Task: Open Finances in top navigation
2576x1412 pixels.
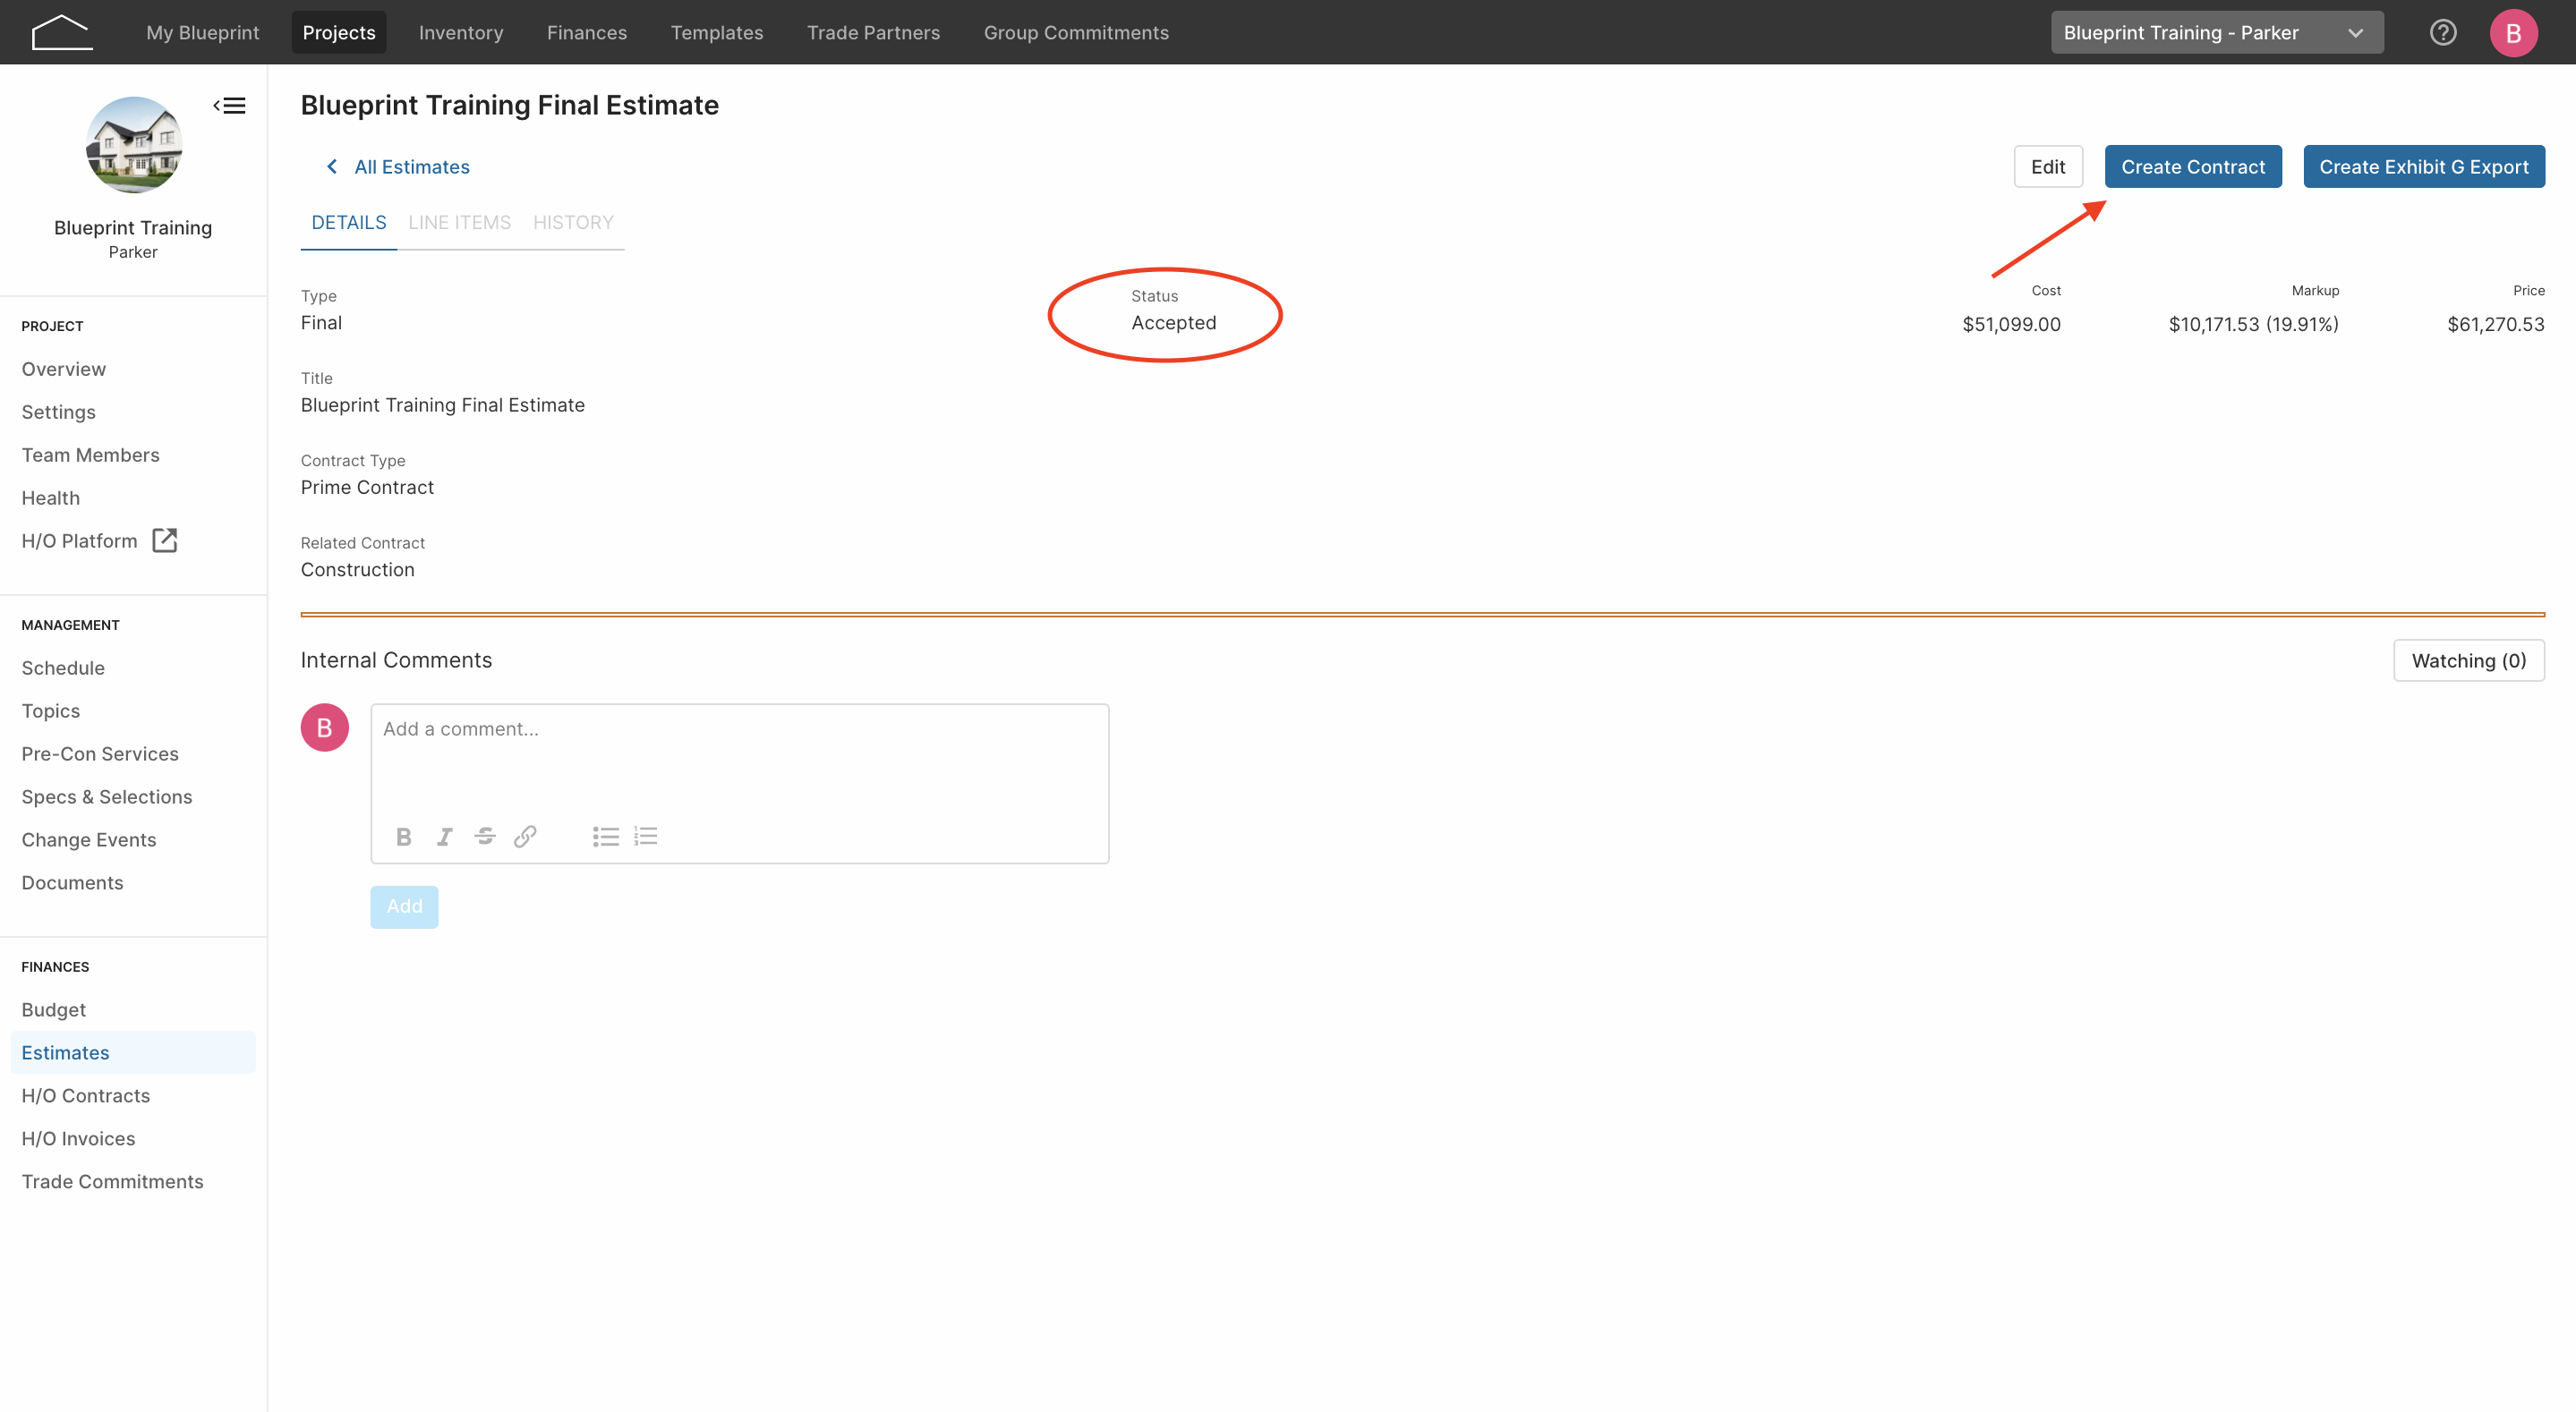Action: pyautogui.click(x=587, y=32)
